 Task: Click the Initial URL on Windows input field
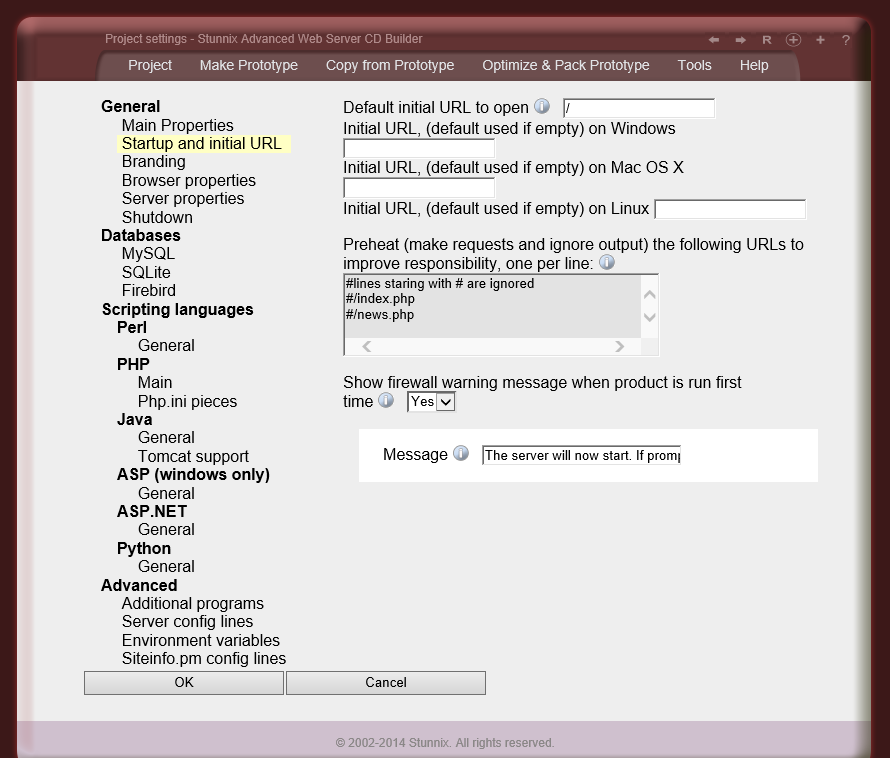418,148
